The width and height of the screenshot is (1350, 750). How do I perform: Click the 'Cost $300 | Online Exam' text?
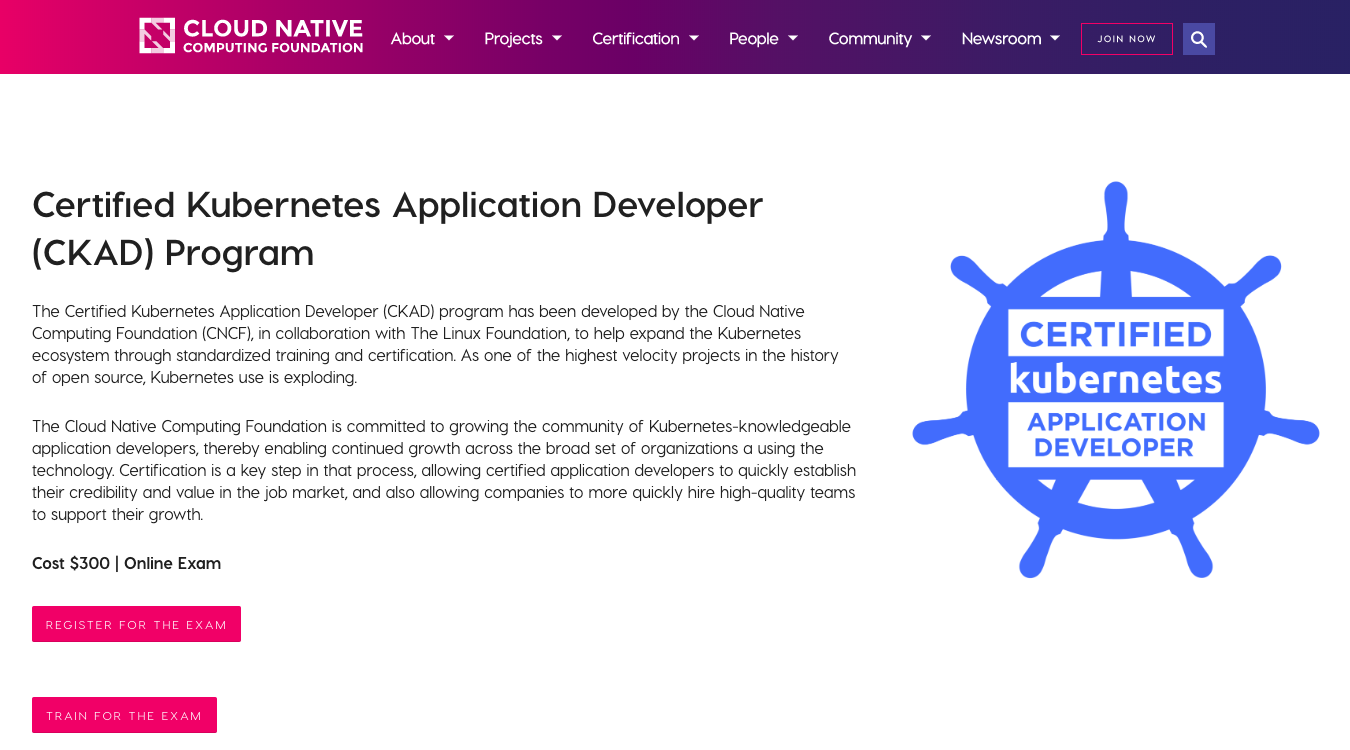[x=127, y=563]
